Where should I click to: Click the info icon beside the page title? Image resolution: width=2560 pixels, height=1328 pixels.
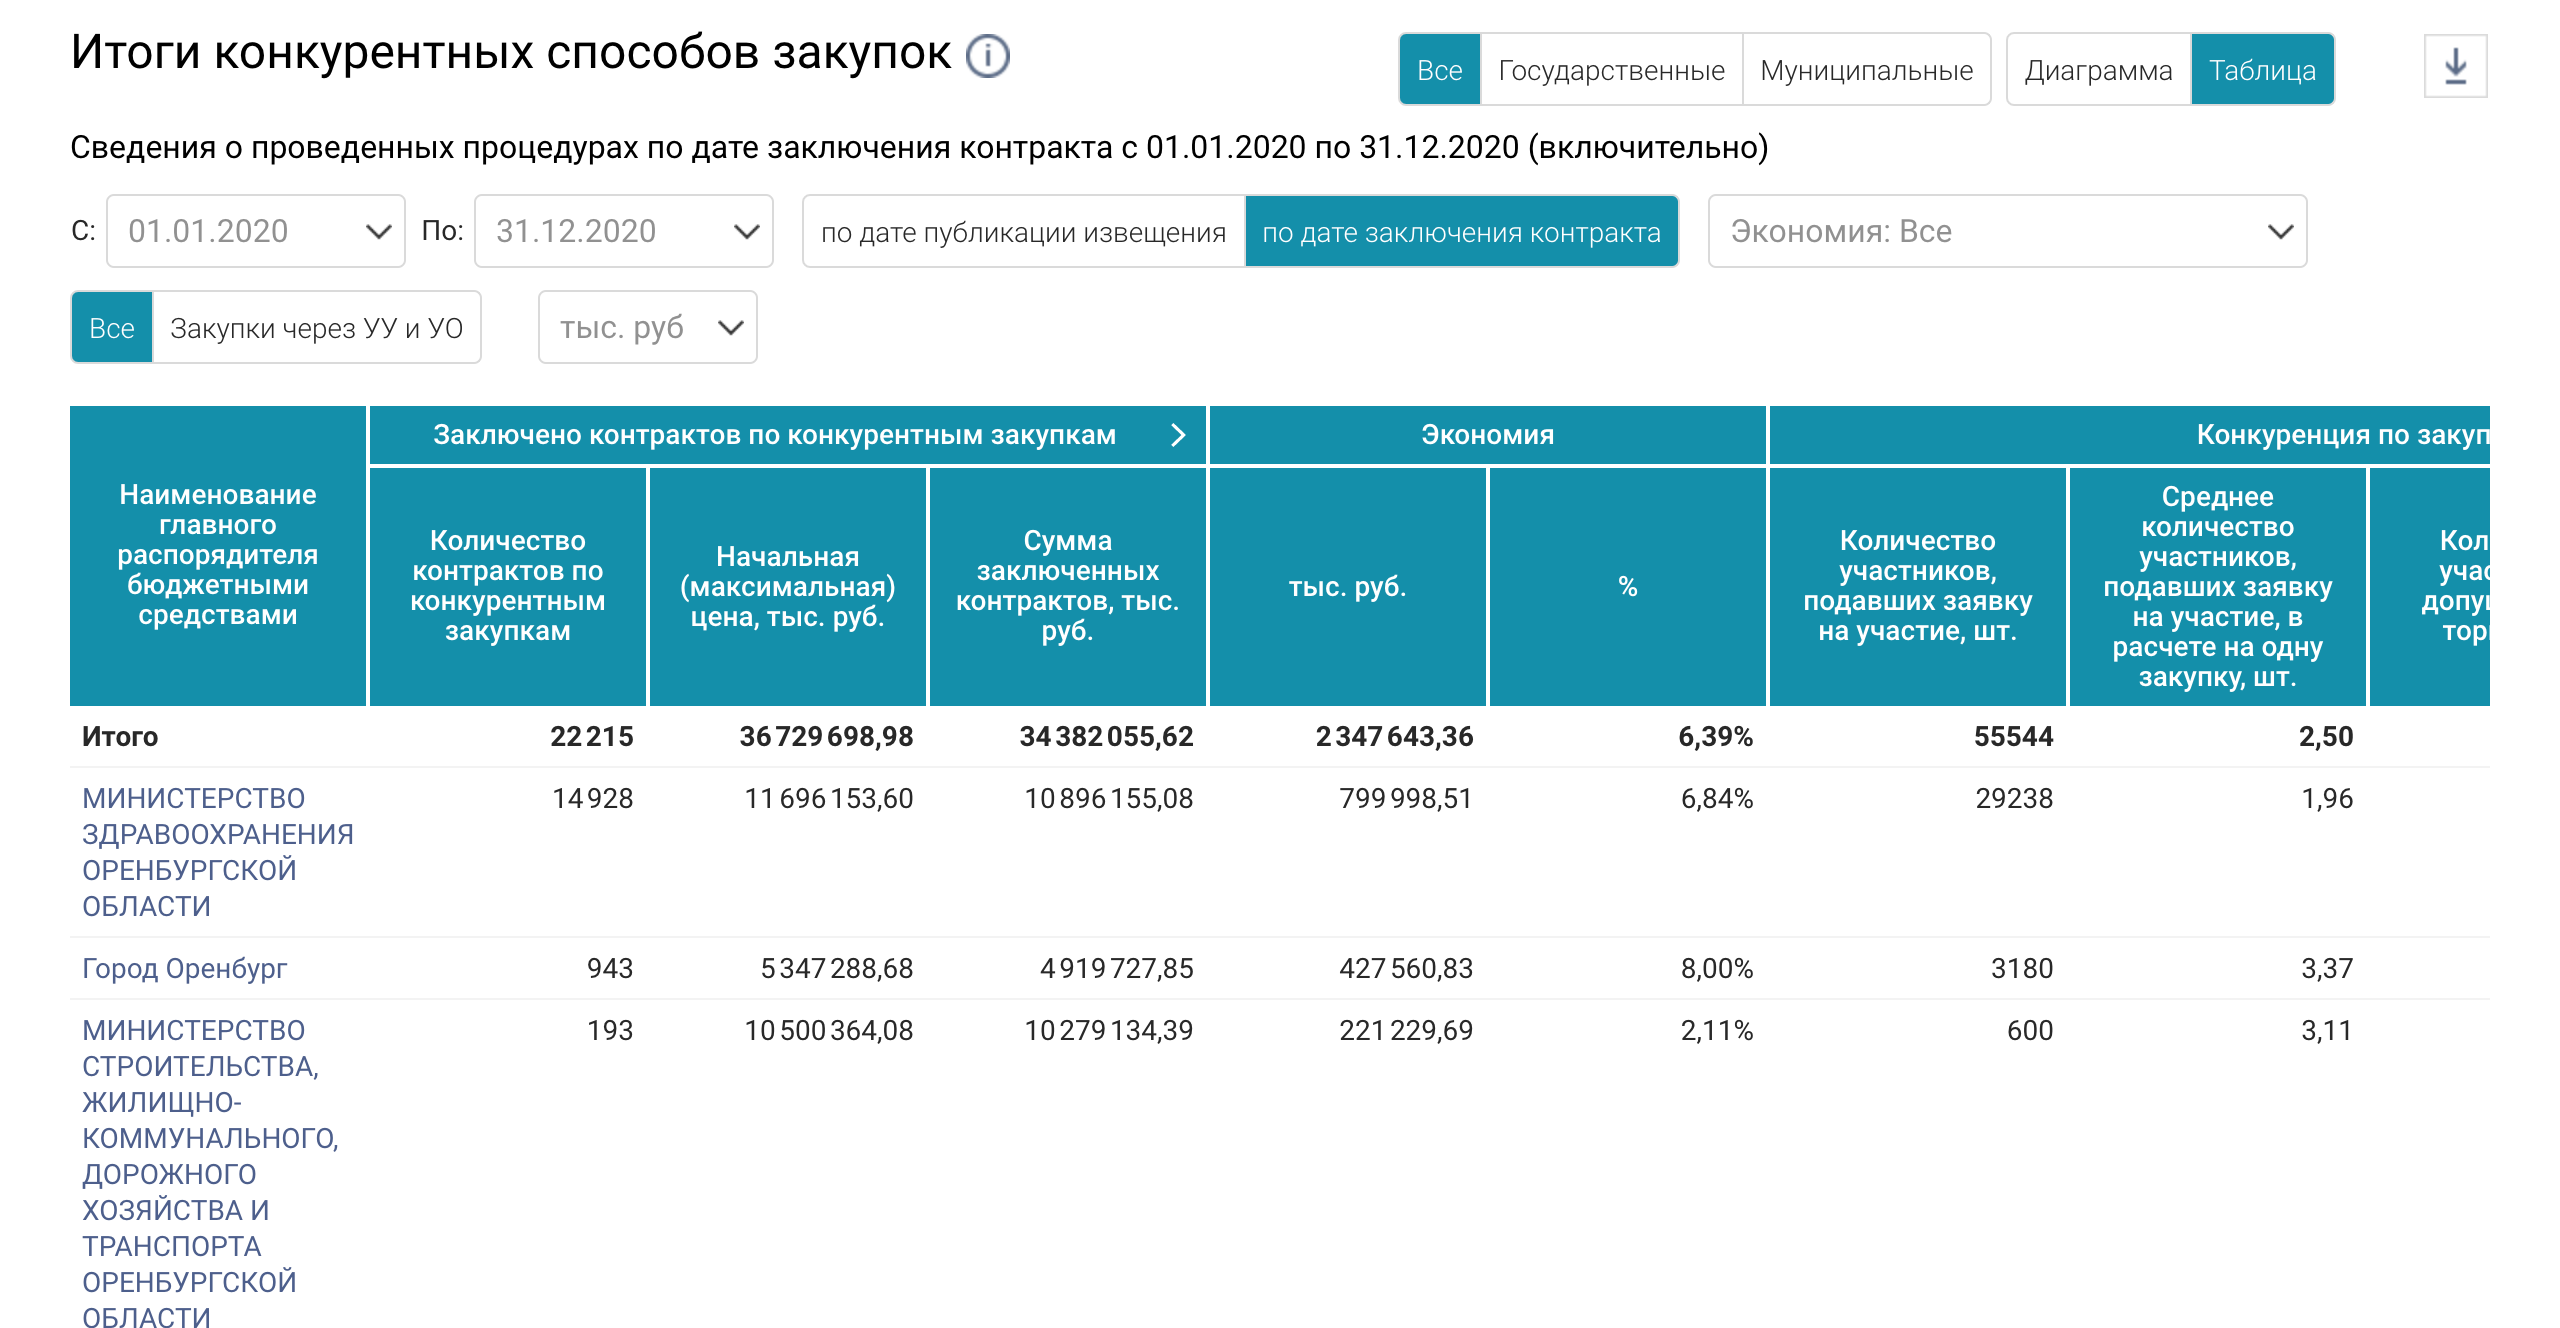click(x=988, y=55)
